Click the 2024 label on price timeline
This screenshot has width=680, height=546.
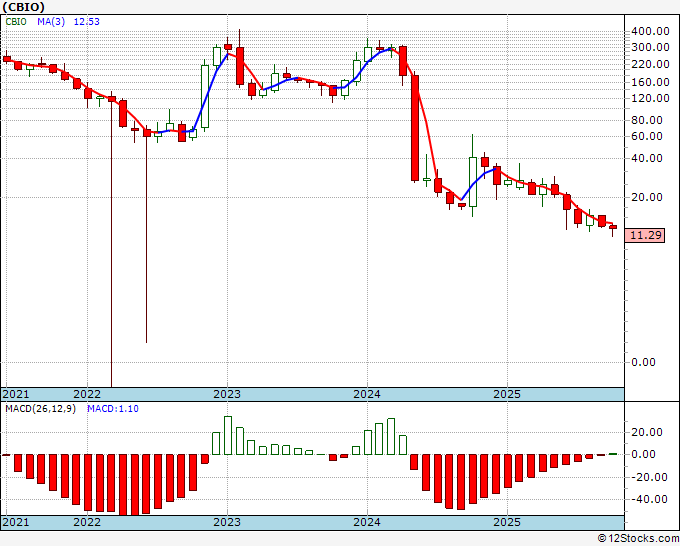pyautogui.click(x=367, y=394)
